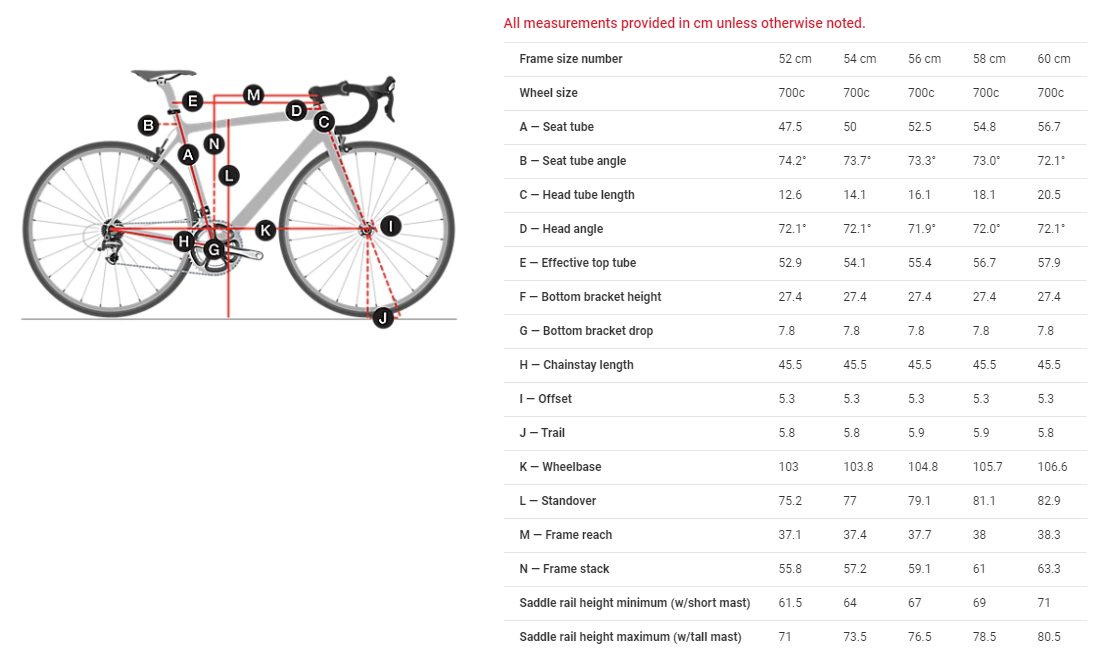Select the 56 cm frame size column header
This screenshot has height=663, width=1099.
924,59
